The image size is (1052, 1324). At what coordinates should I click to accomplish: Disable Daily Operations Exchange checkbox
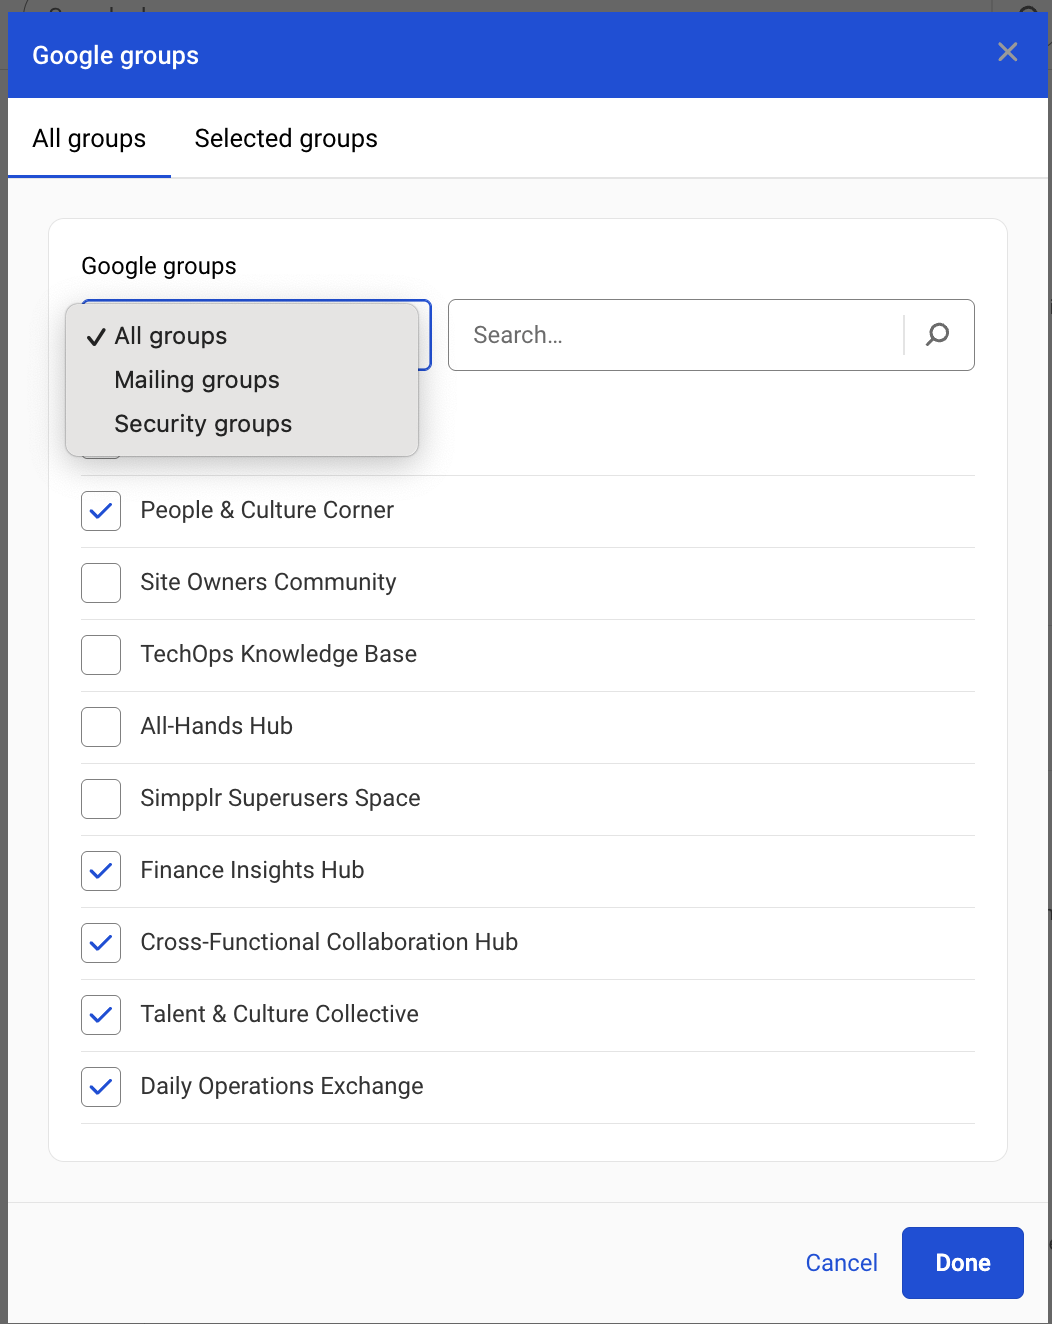tap(101, 1087)
